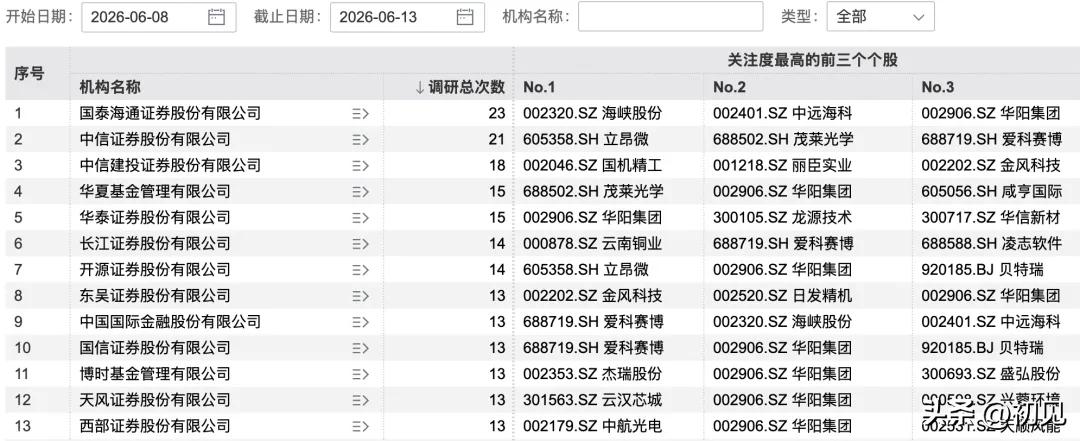Click survey count 23 in row 1

tap(497, 113)
